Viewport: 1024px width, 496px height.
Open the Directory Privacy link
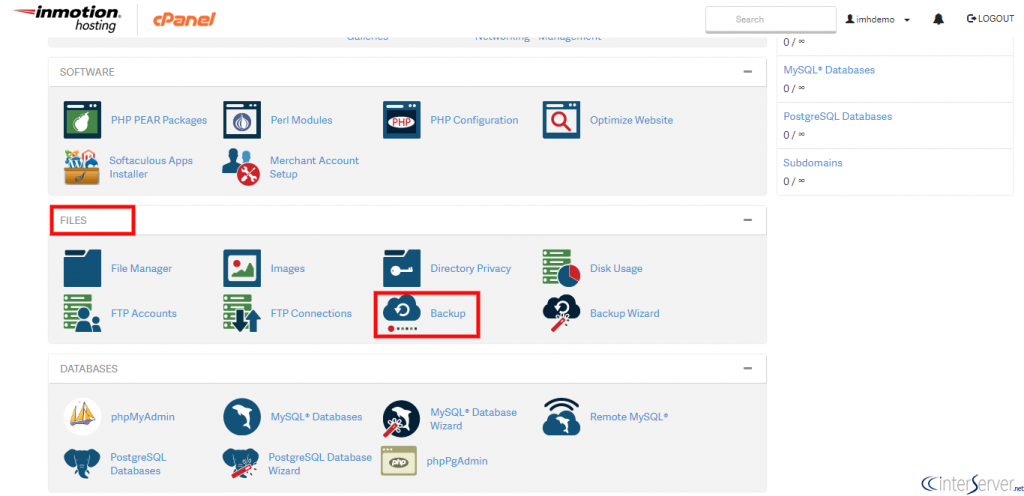pos(470,268)
